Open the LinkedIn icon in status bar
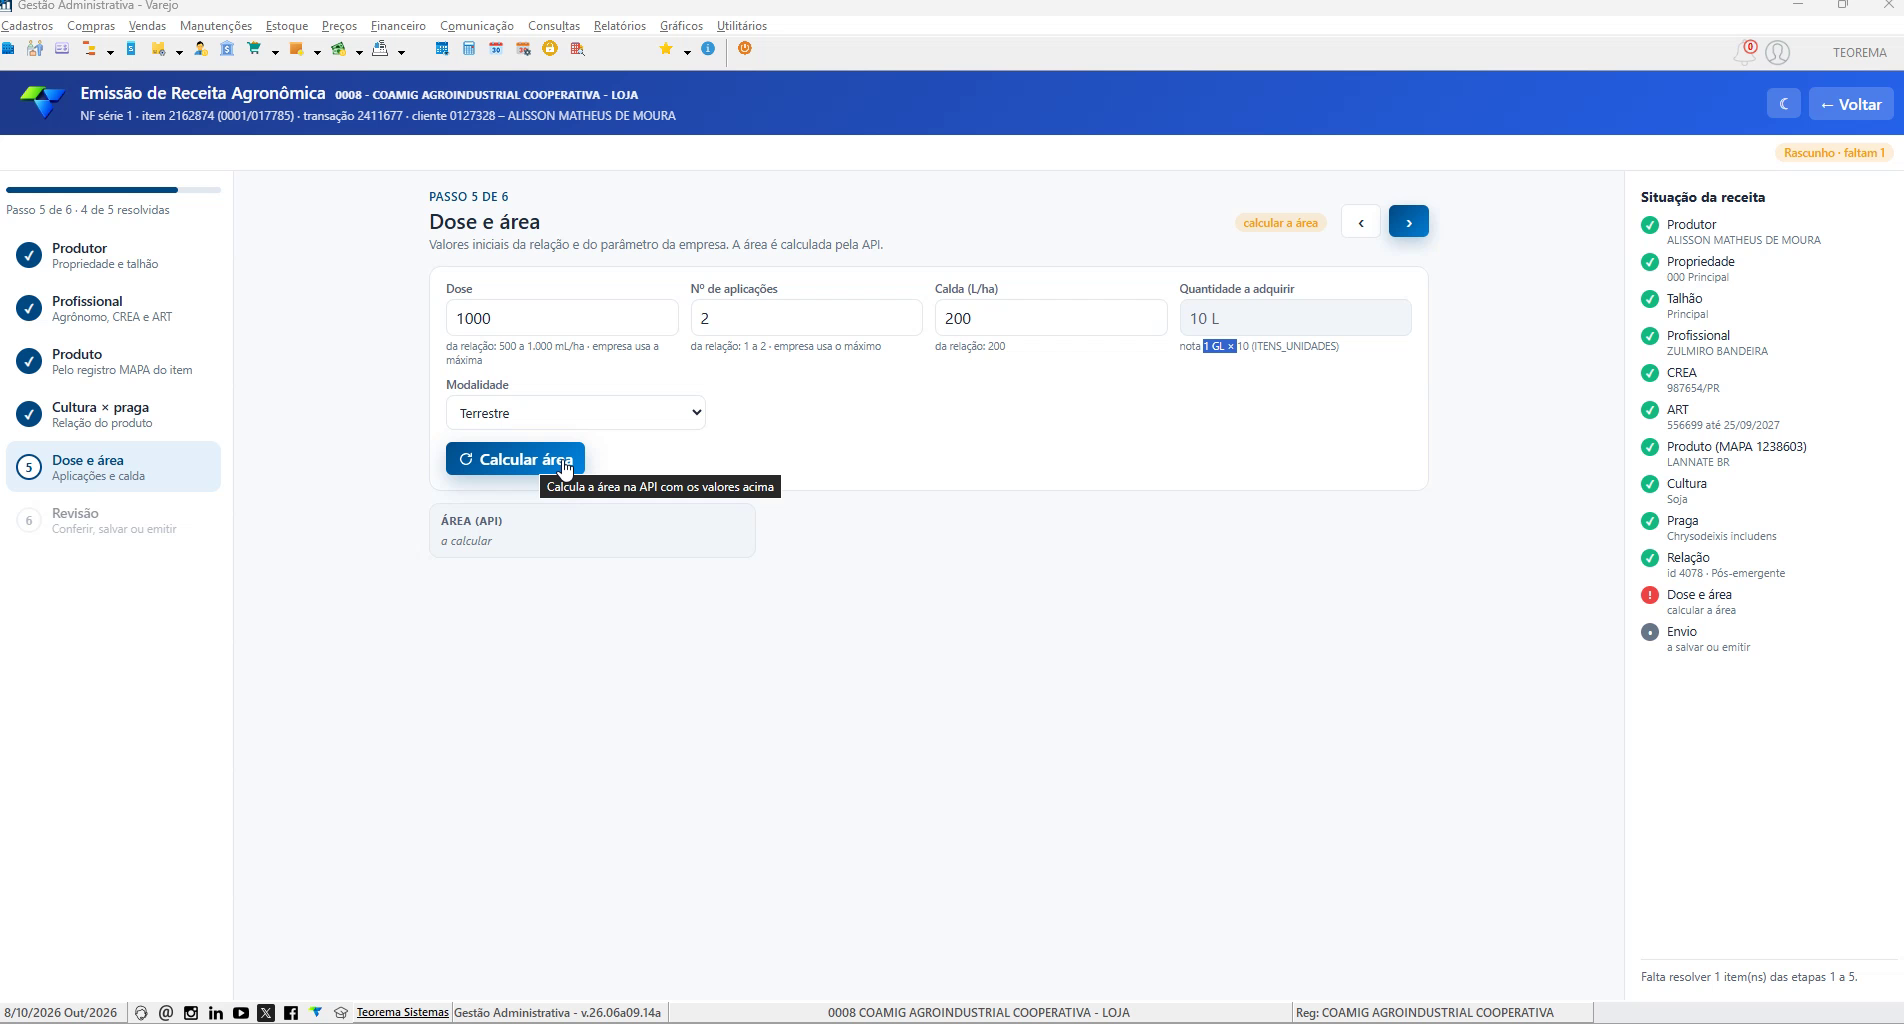Screen dimensions: 1904x1024 216,1013
